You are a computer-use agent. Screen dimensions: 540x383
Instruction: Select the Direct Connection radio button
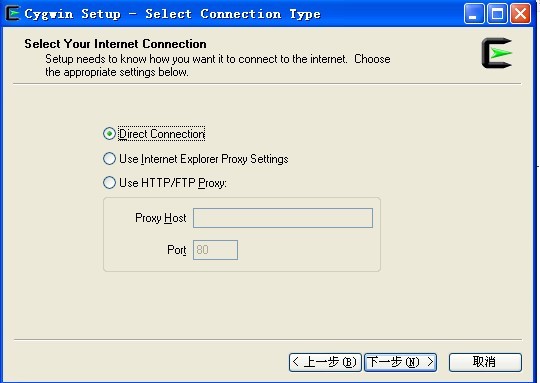[109, 134]
